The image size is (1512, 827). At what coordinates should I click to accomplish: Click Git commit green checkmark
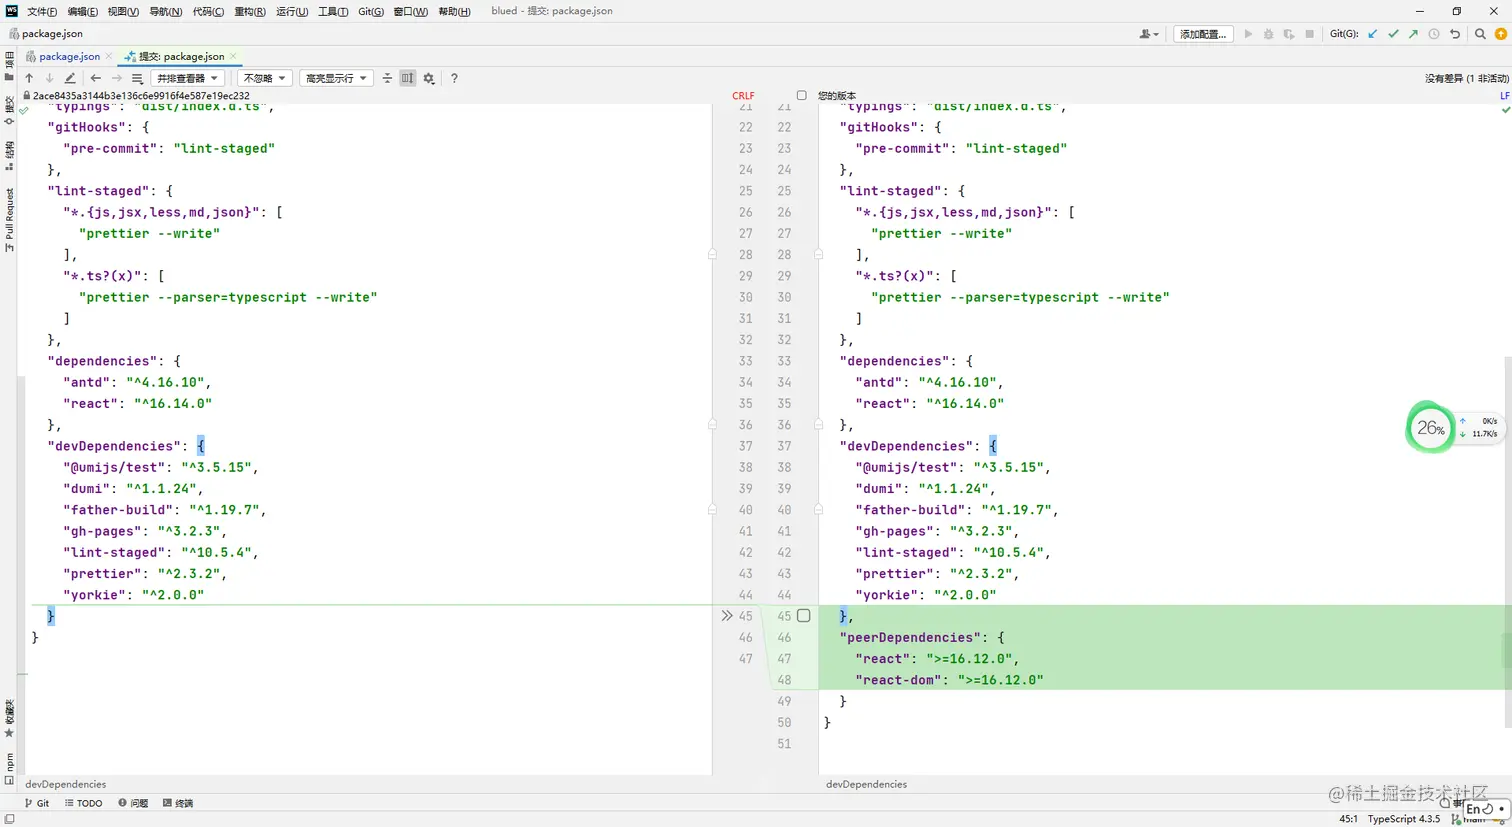click(x=1393, y=34)
